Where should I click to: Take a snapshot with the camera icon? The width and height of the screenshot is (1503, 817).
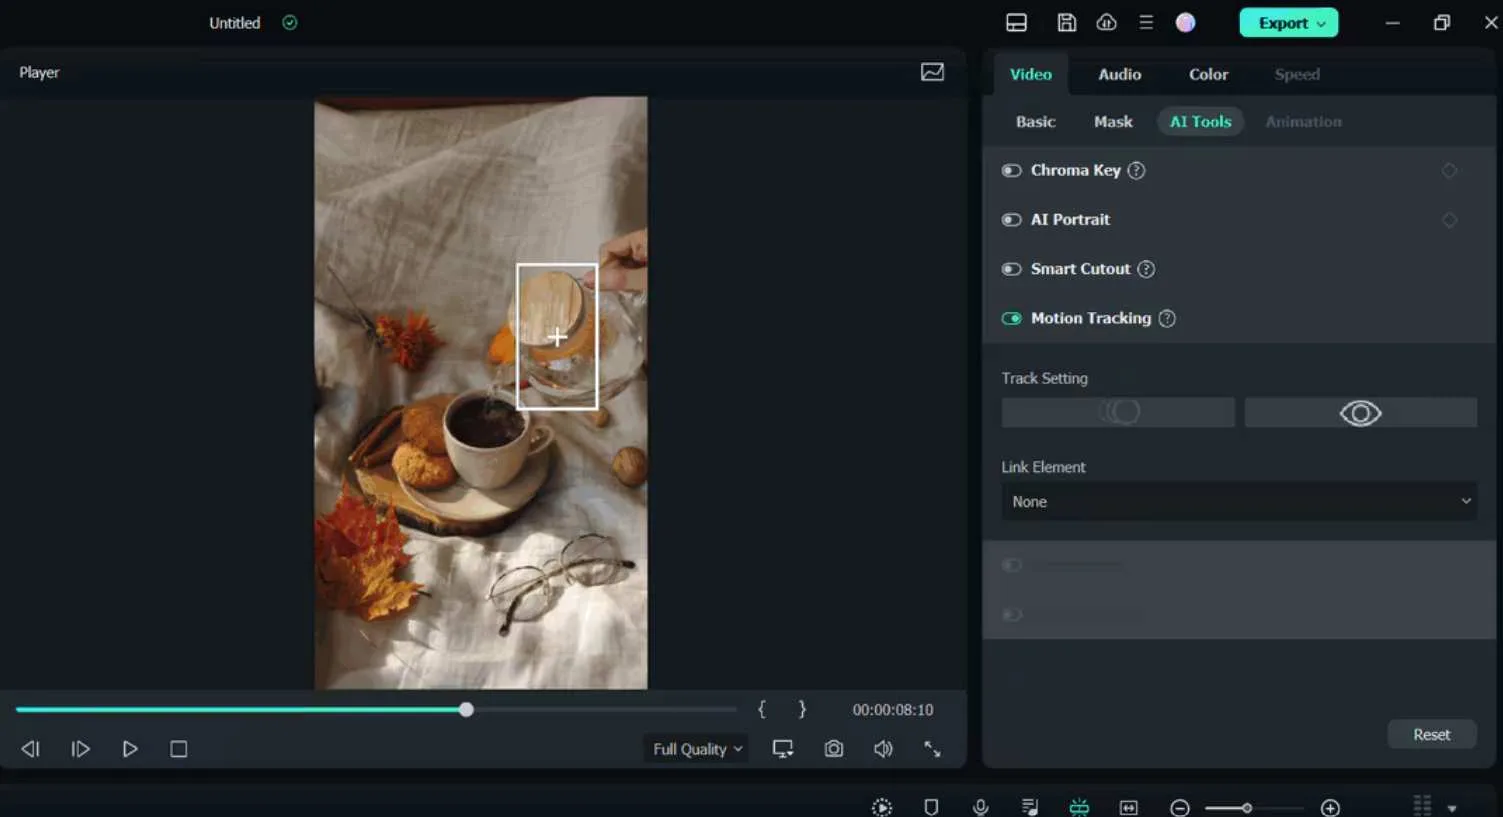[834, 749]
